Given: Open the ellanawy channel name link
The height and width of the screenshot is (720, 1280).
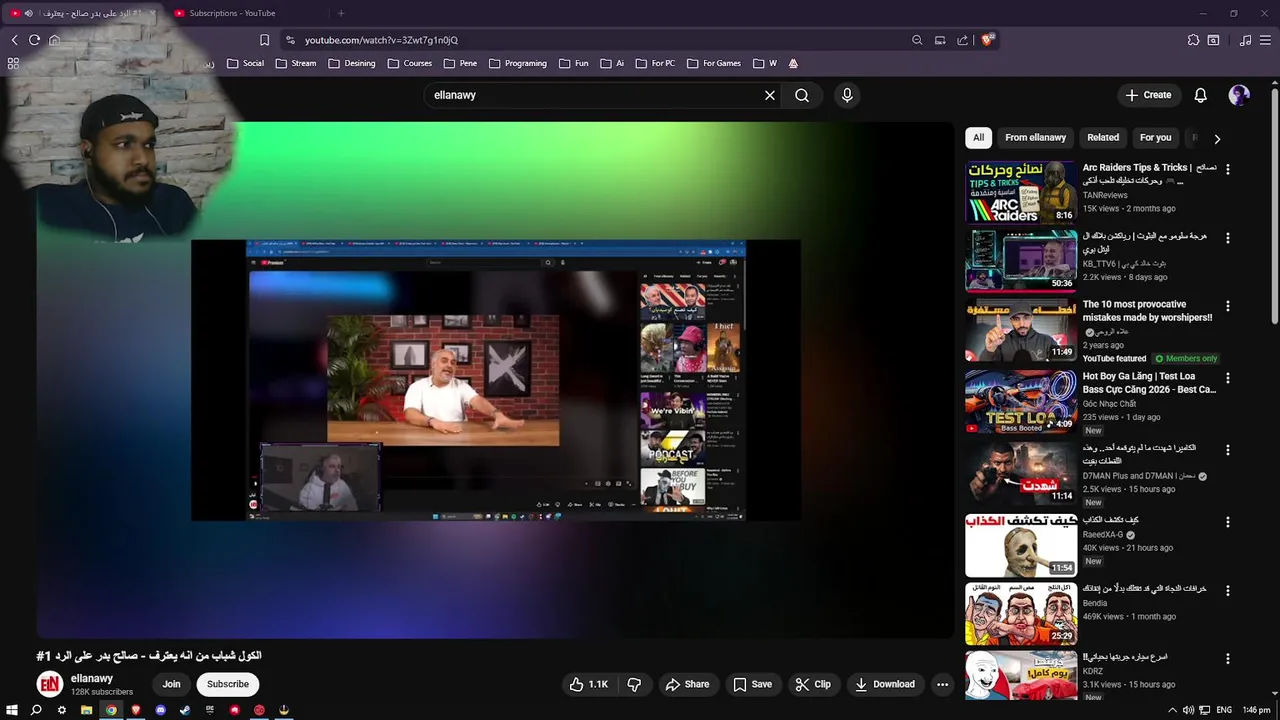Looking at the screenshot, I should click(92, 678).
